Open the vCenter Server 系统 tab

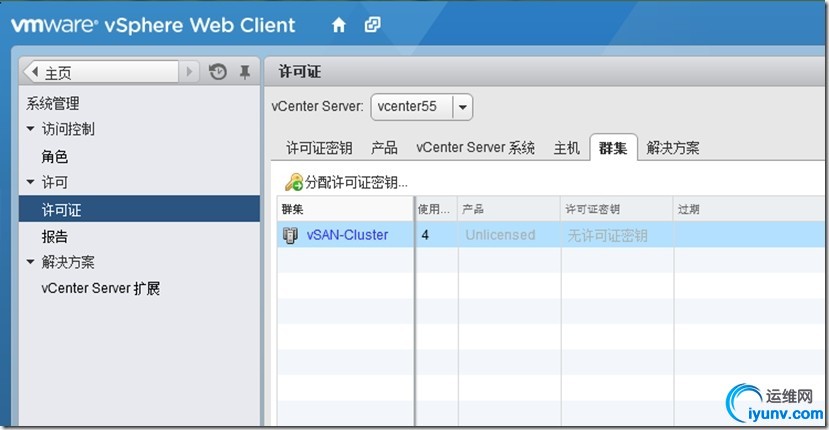click(x=475, y=148)
